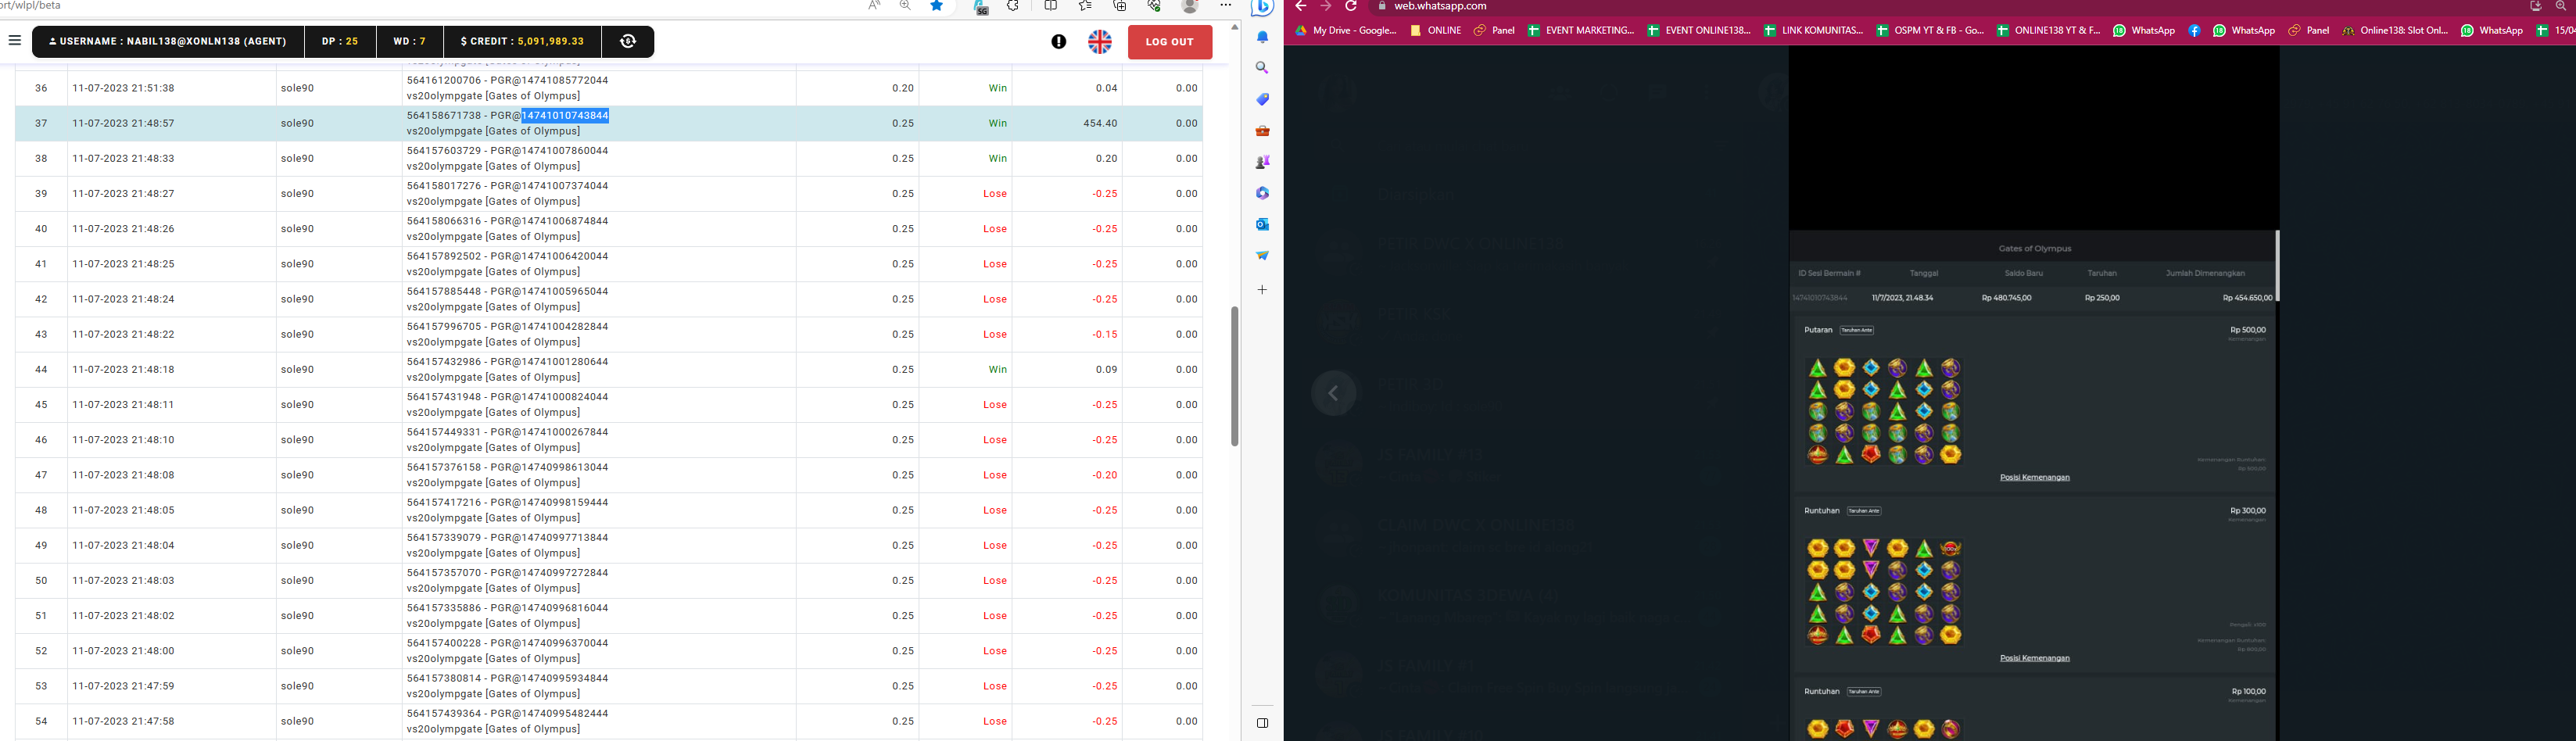Open the hamburger menu in agent panel

[x=15, y=41]
